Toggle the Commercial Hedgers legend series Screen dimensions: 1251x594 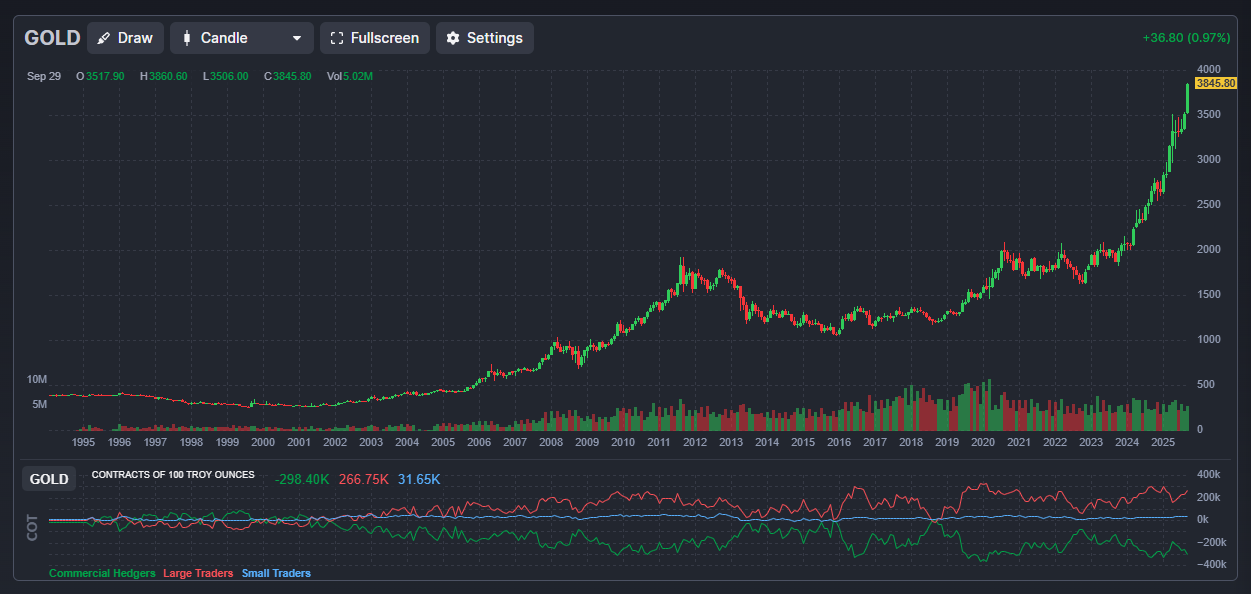[x=102, y=573]
